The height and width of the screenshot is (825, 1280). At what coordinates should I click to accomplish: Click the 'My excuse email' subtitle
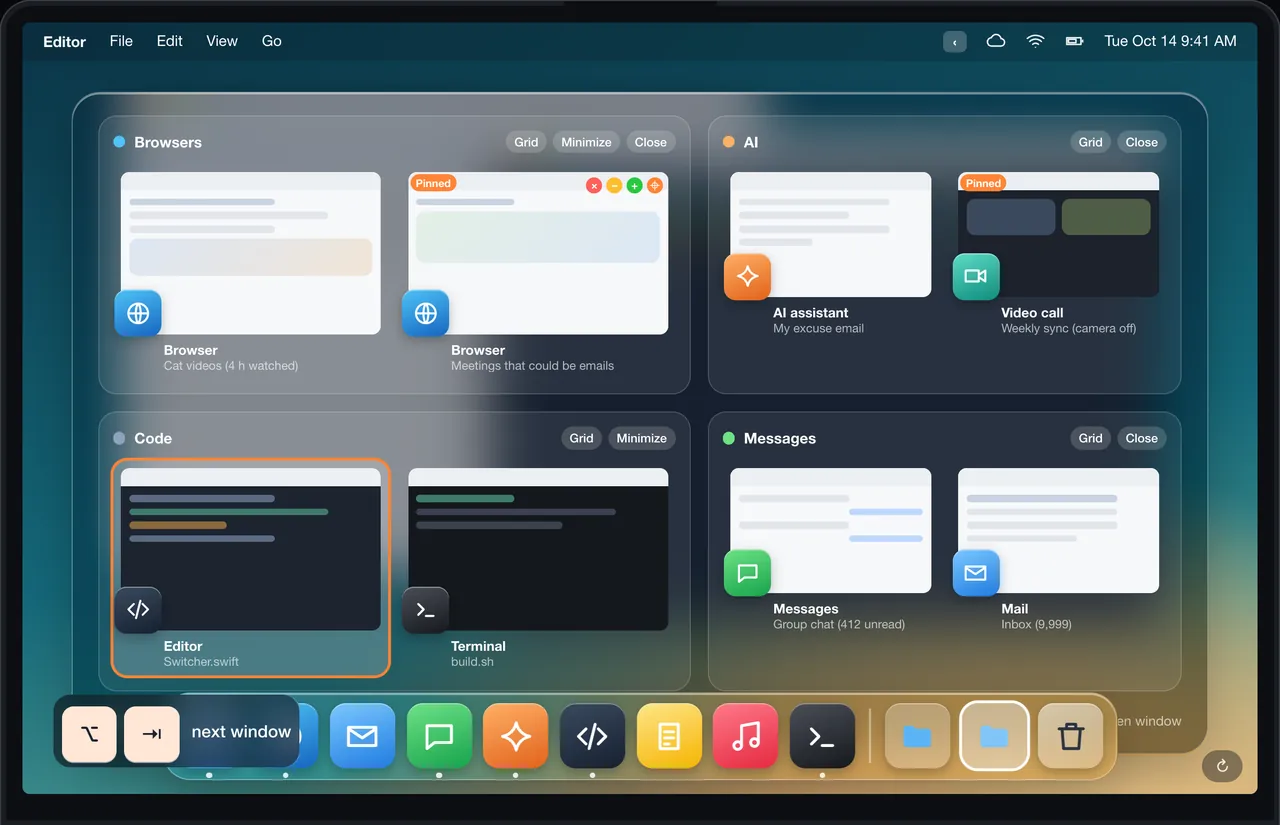[818, 329]
